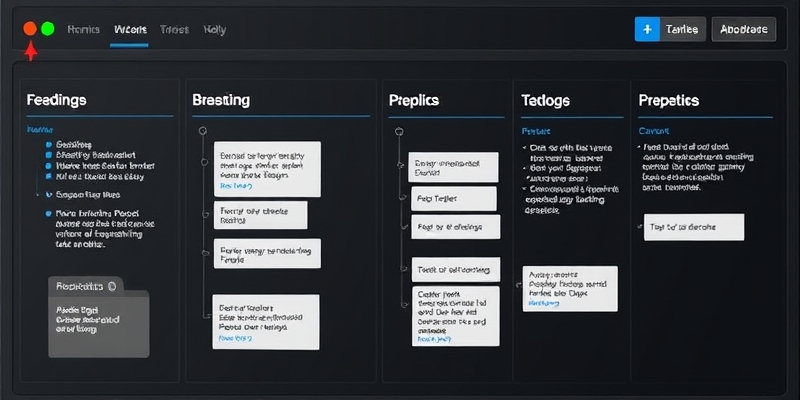800x400 pixels.
Task: Open the white card in the Tadogs column
Action: pyautogui.click(x=570, y=289)
